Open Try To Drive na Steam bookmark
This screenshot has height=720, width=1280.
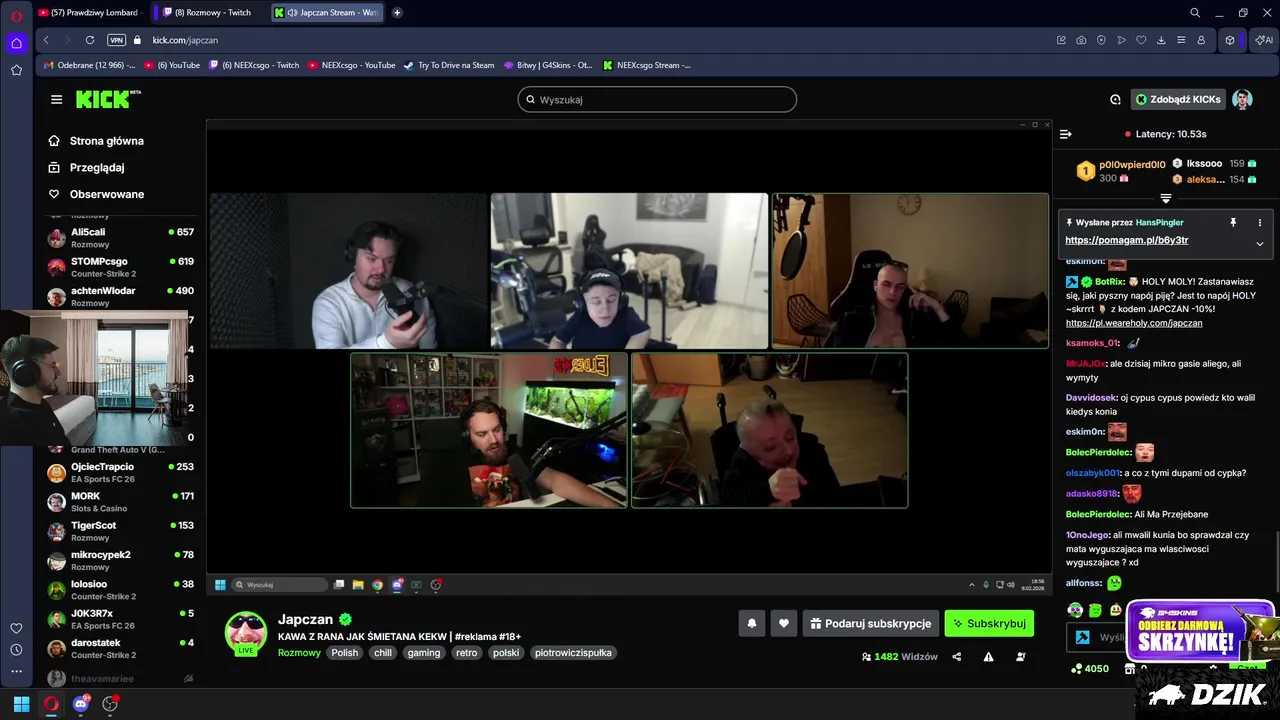[x=449, y=65]
